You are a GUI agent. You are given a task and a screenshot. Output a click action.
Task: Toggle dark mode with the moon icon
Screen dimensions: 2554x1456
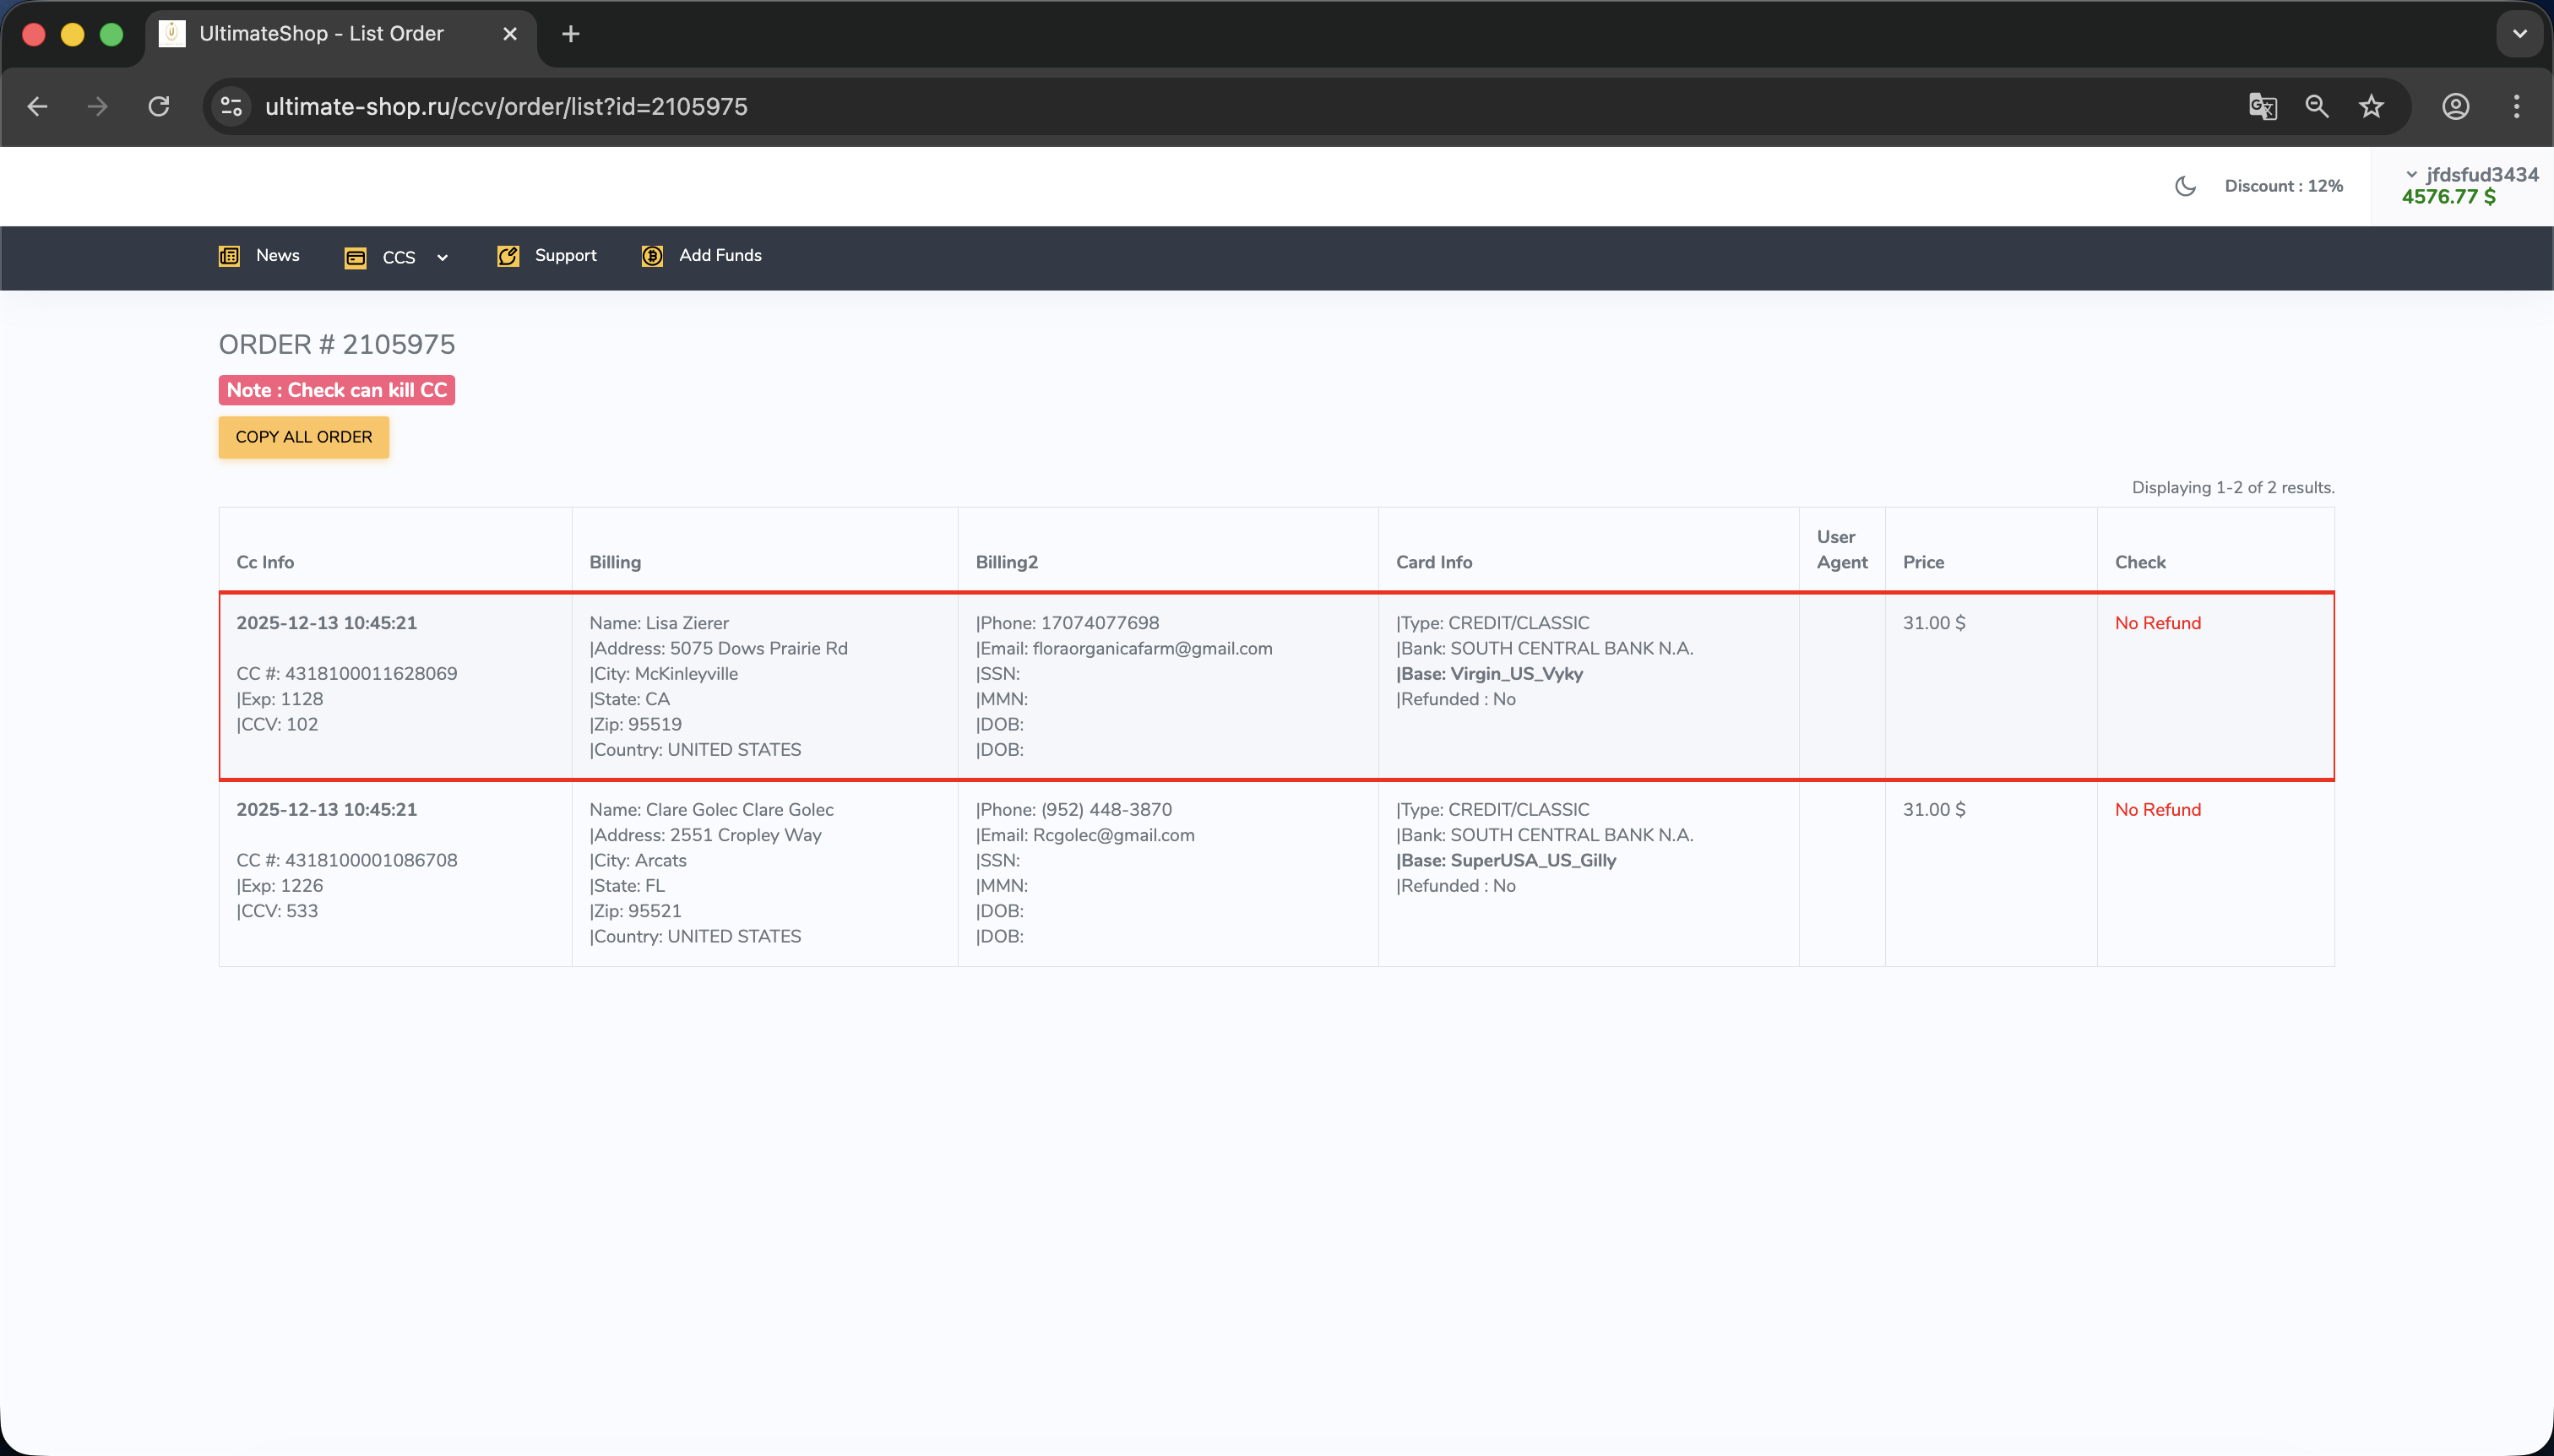tap(2185, 186)
